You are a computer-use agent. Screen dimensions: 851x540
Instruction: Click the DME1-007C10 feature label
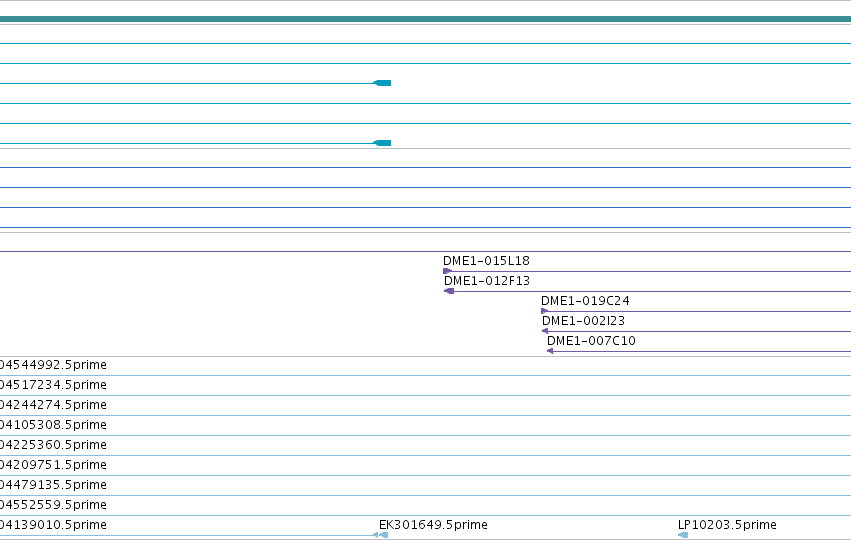point(591,341)
